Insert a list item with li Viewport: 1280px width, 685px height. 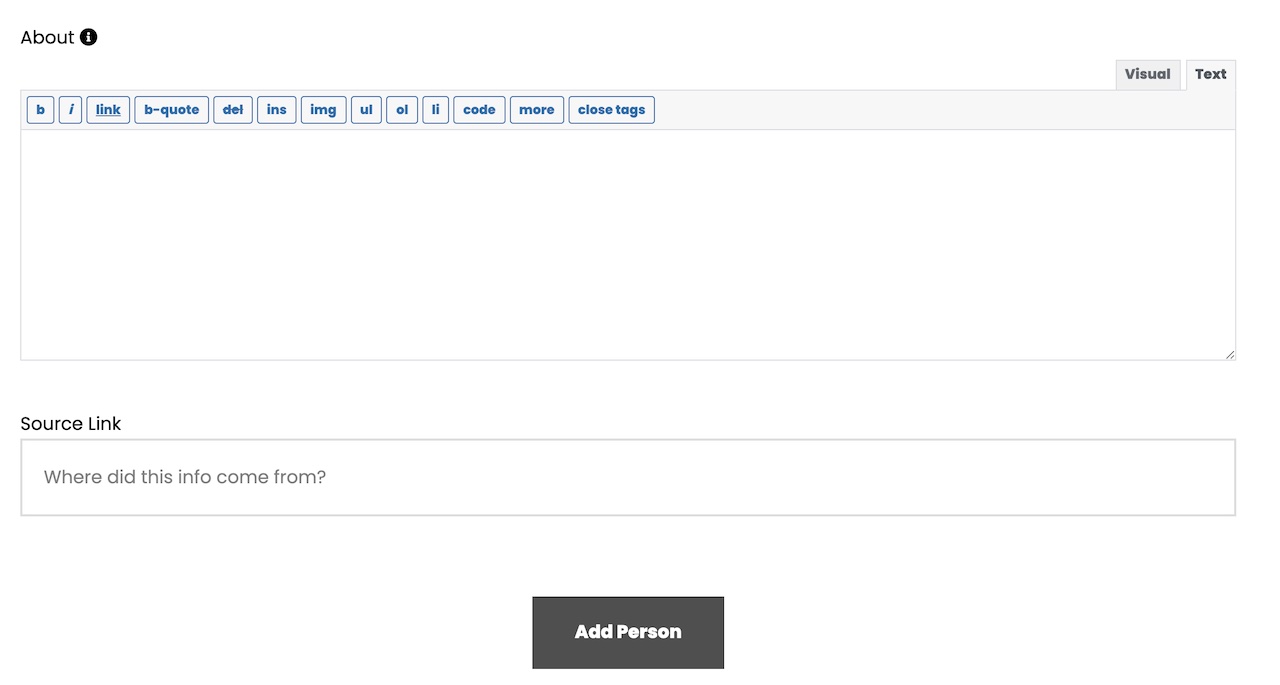435,110
